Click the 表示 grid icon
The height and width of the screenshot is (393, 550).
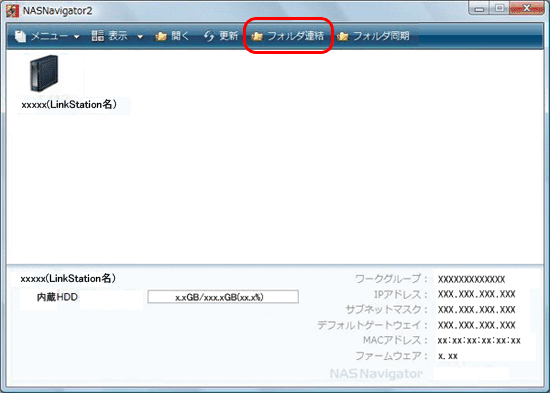pyautogui.click(x=98, y=36)
